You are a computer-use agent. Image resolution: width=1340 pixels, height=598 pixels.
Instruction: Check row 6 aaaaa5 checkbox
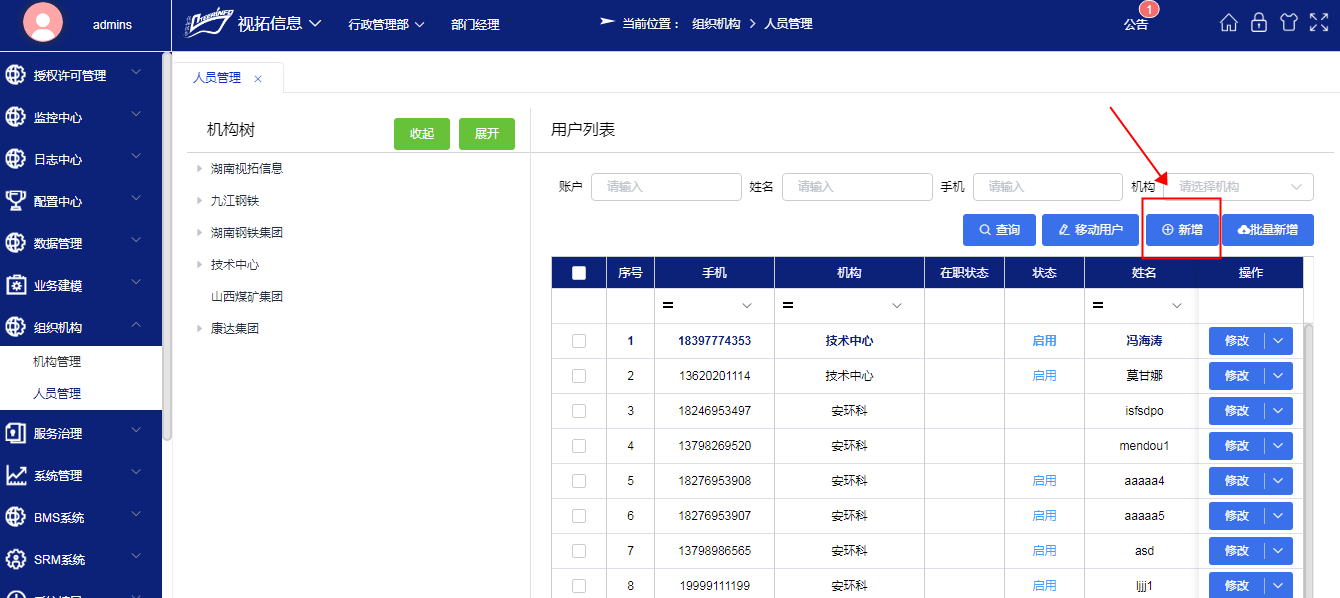click(x=579, y=516)
